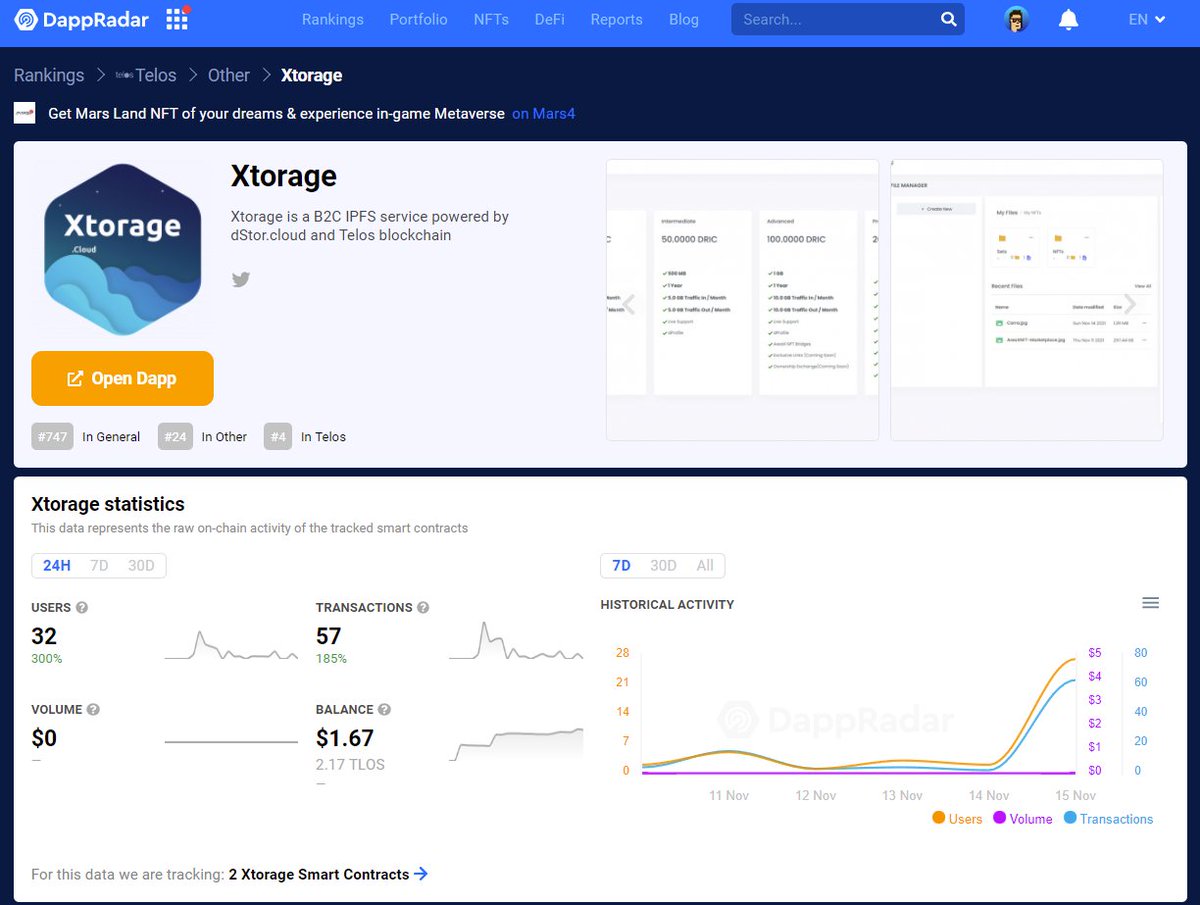The image size is (1200, 905).
Task: Select All historical activity range
Action: (705, 566)
